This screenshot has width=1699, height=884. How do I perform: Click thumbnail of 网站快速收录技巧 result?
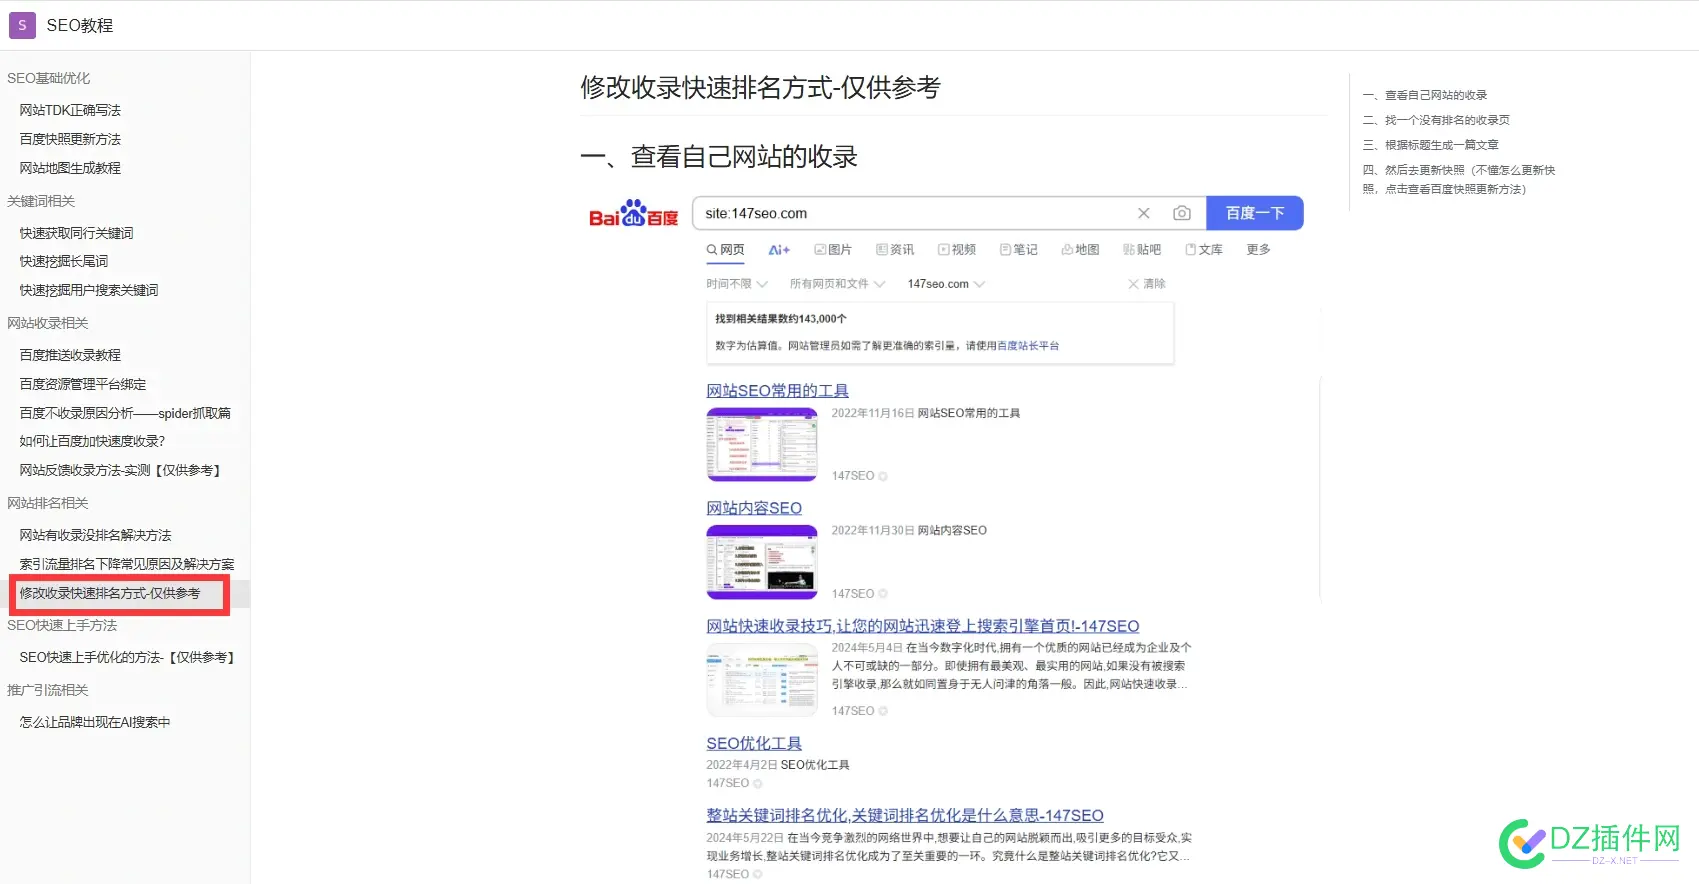pos(762,680)
